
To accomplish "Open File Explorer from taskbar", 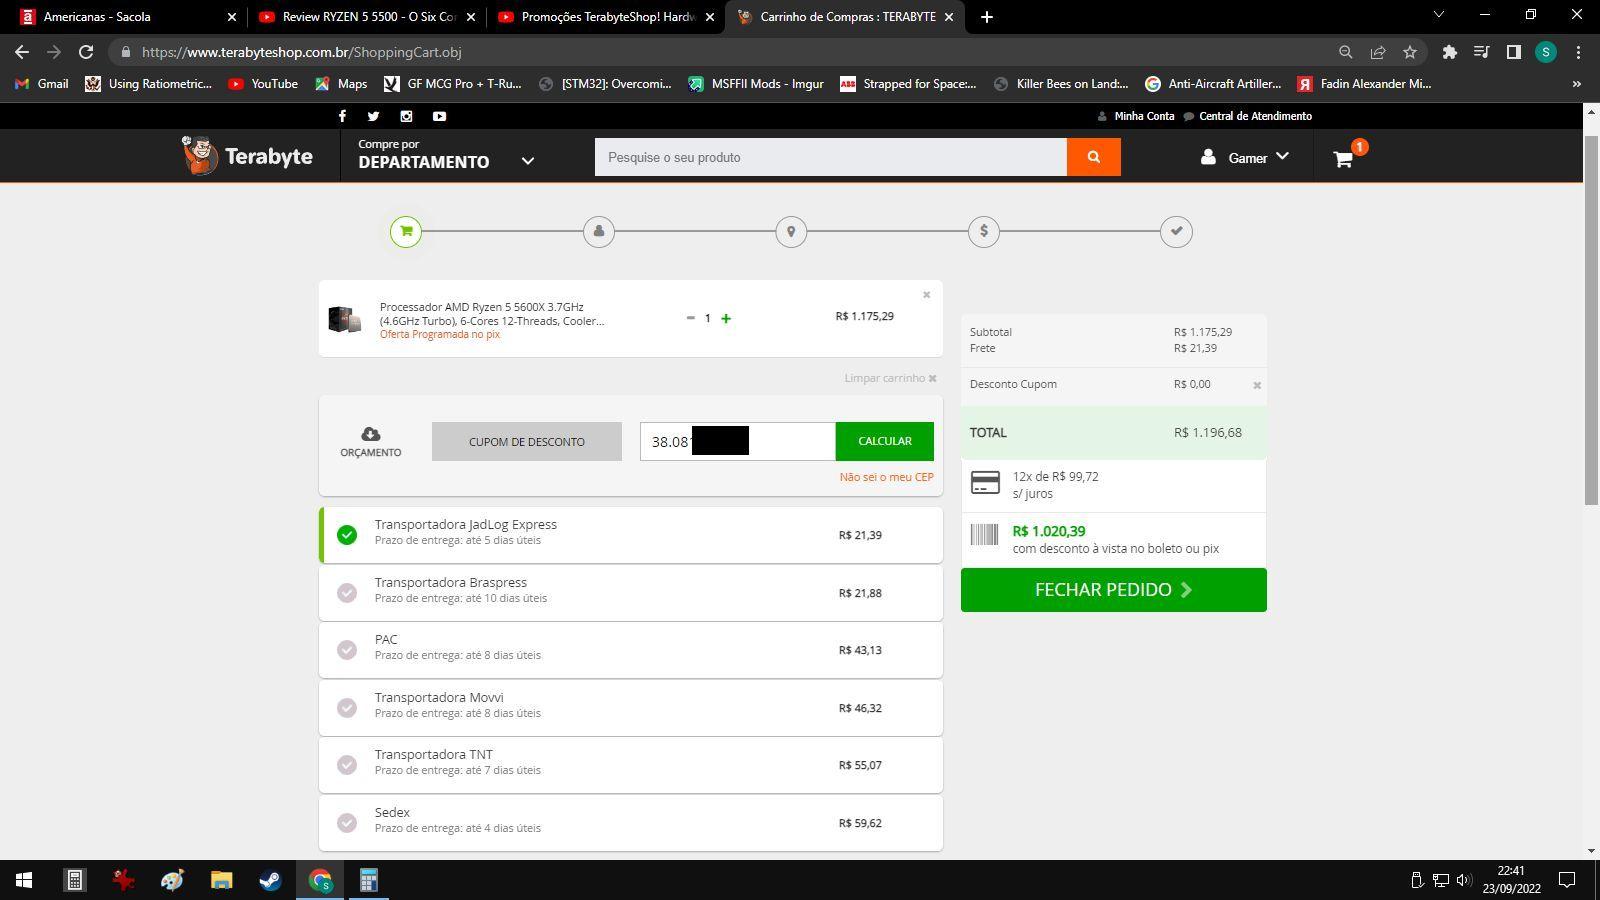I will tap(221, 880).
